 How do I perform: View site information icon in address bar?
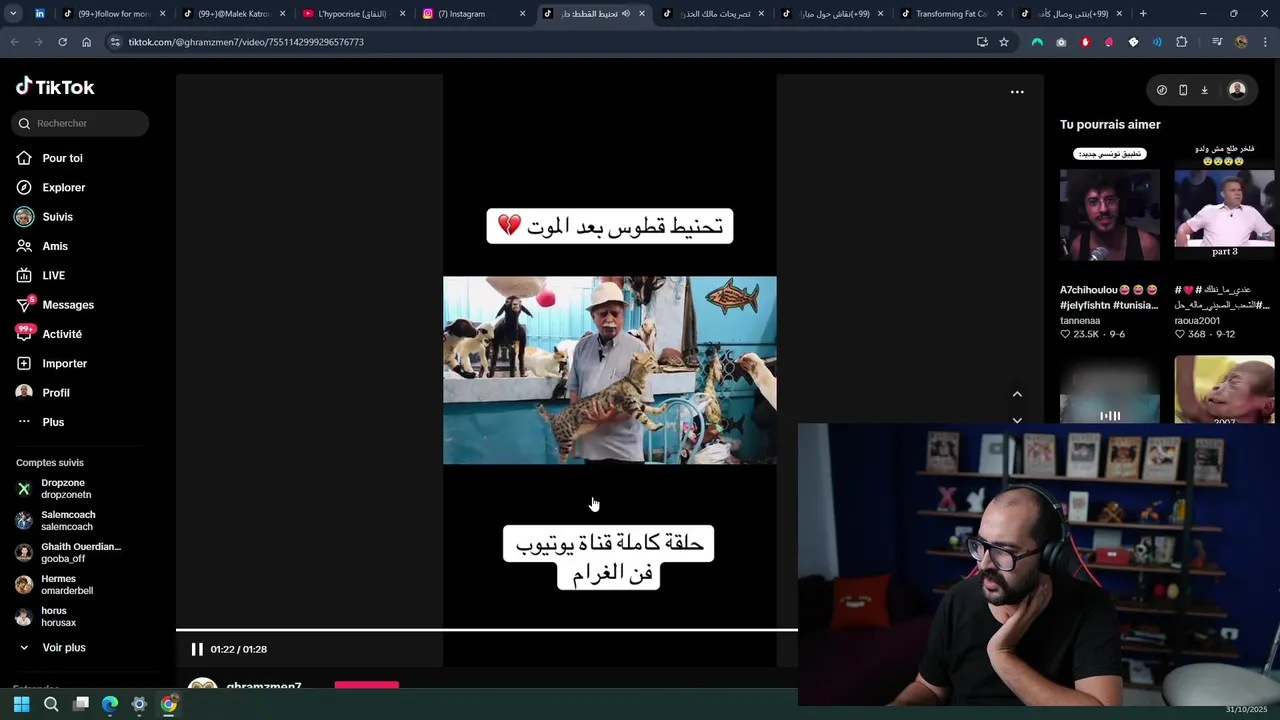pyautogui.click(x=115, y=42)
